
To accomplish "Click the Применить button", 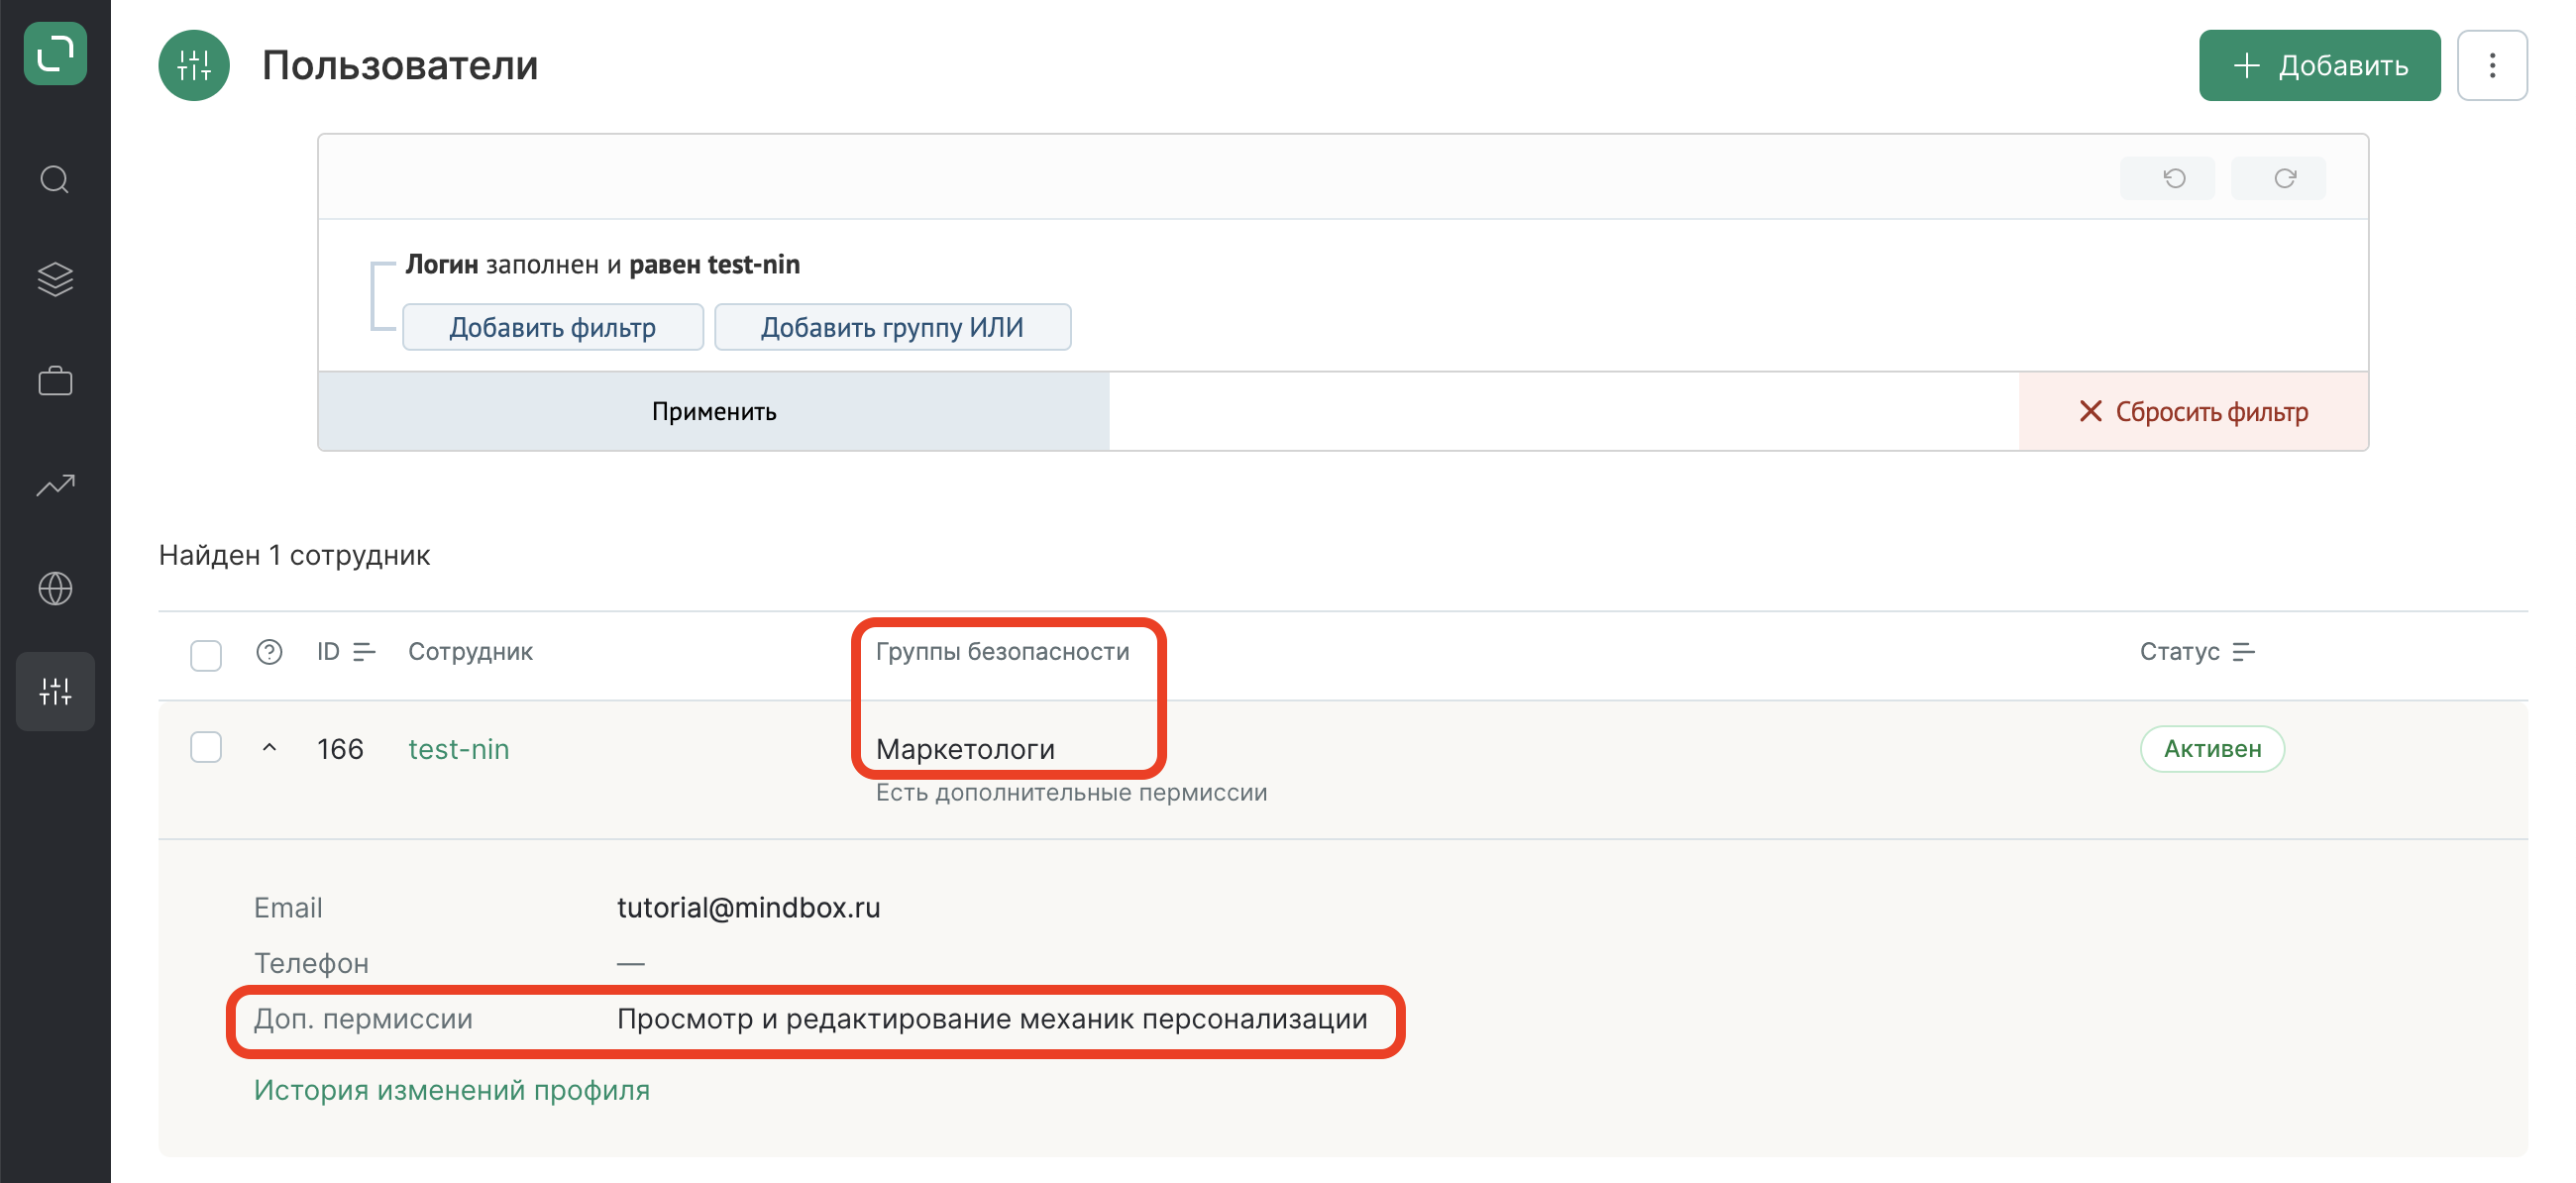I will pyautogui.click(x=714, y=411).
